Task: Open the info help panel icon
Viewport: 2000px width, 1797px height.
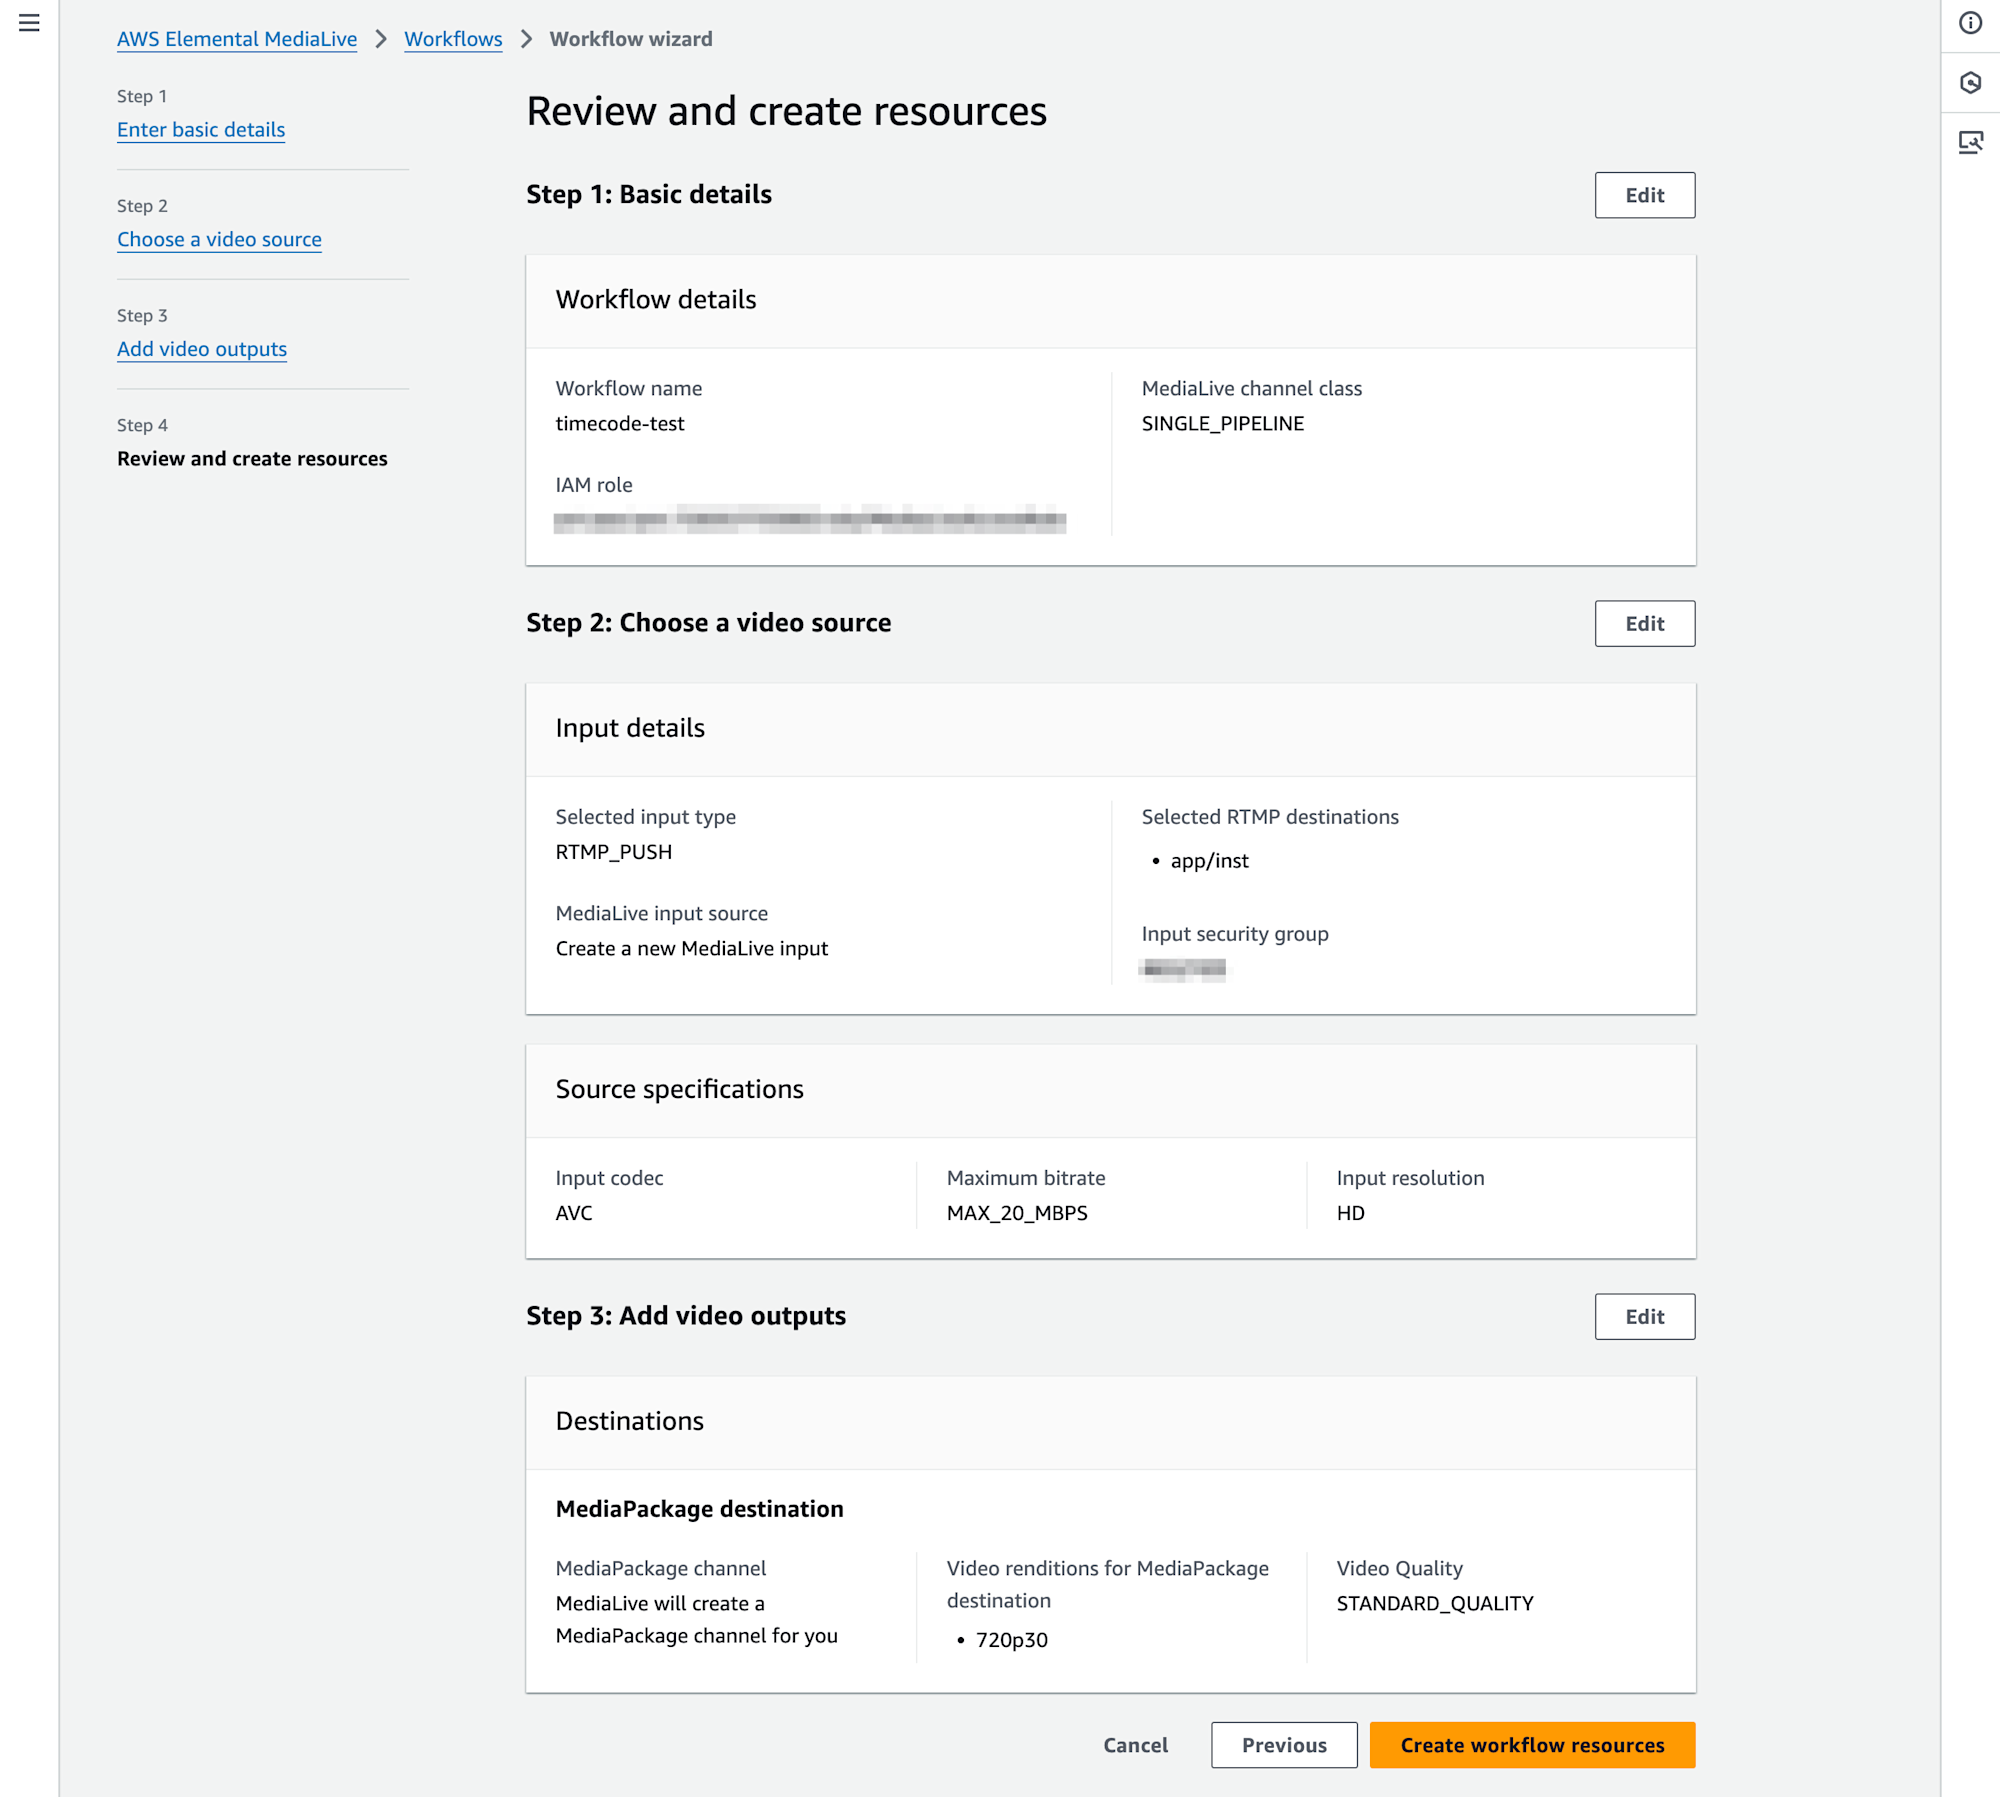Action: pos(1970,23)
